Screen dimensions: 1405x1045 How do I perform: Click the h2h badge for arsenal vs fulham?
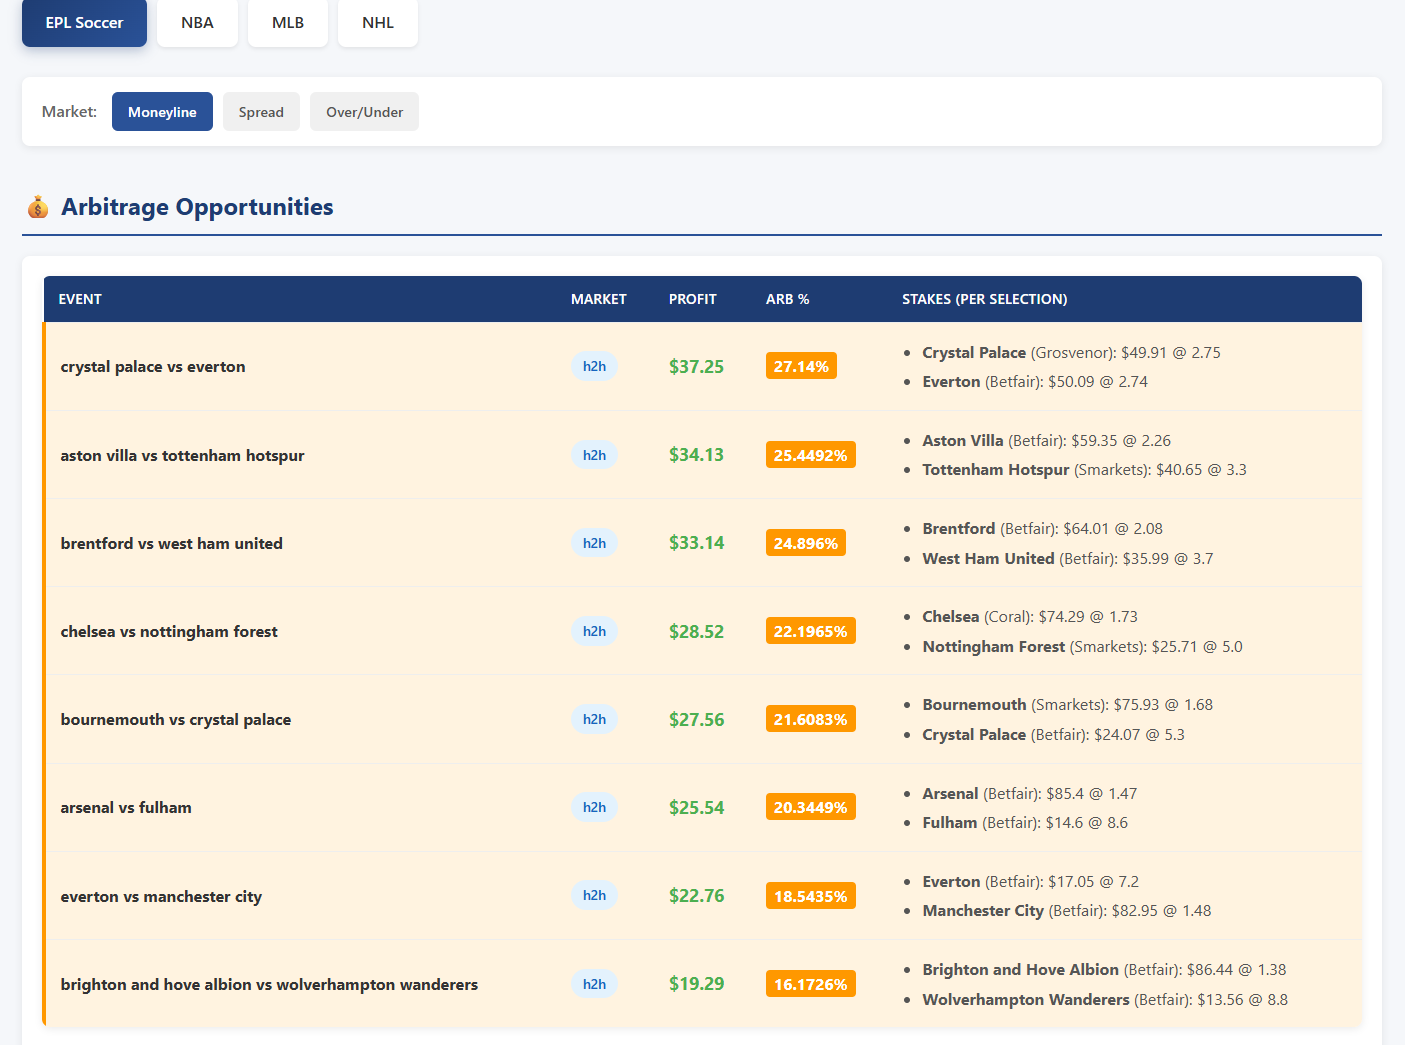click(594, 807)
